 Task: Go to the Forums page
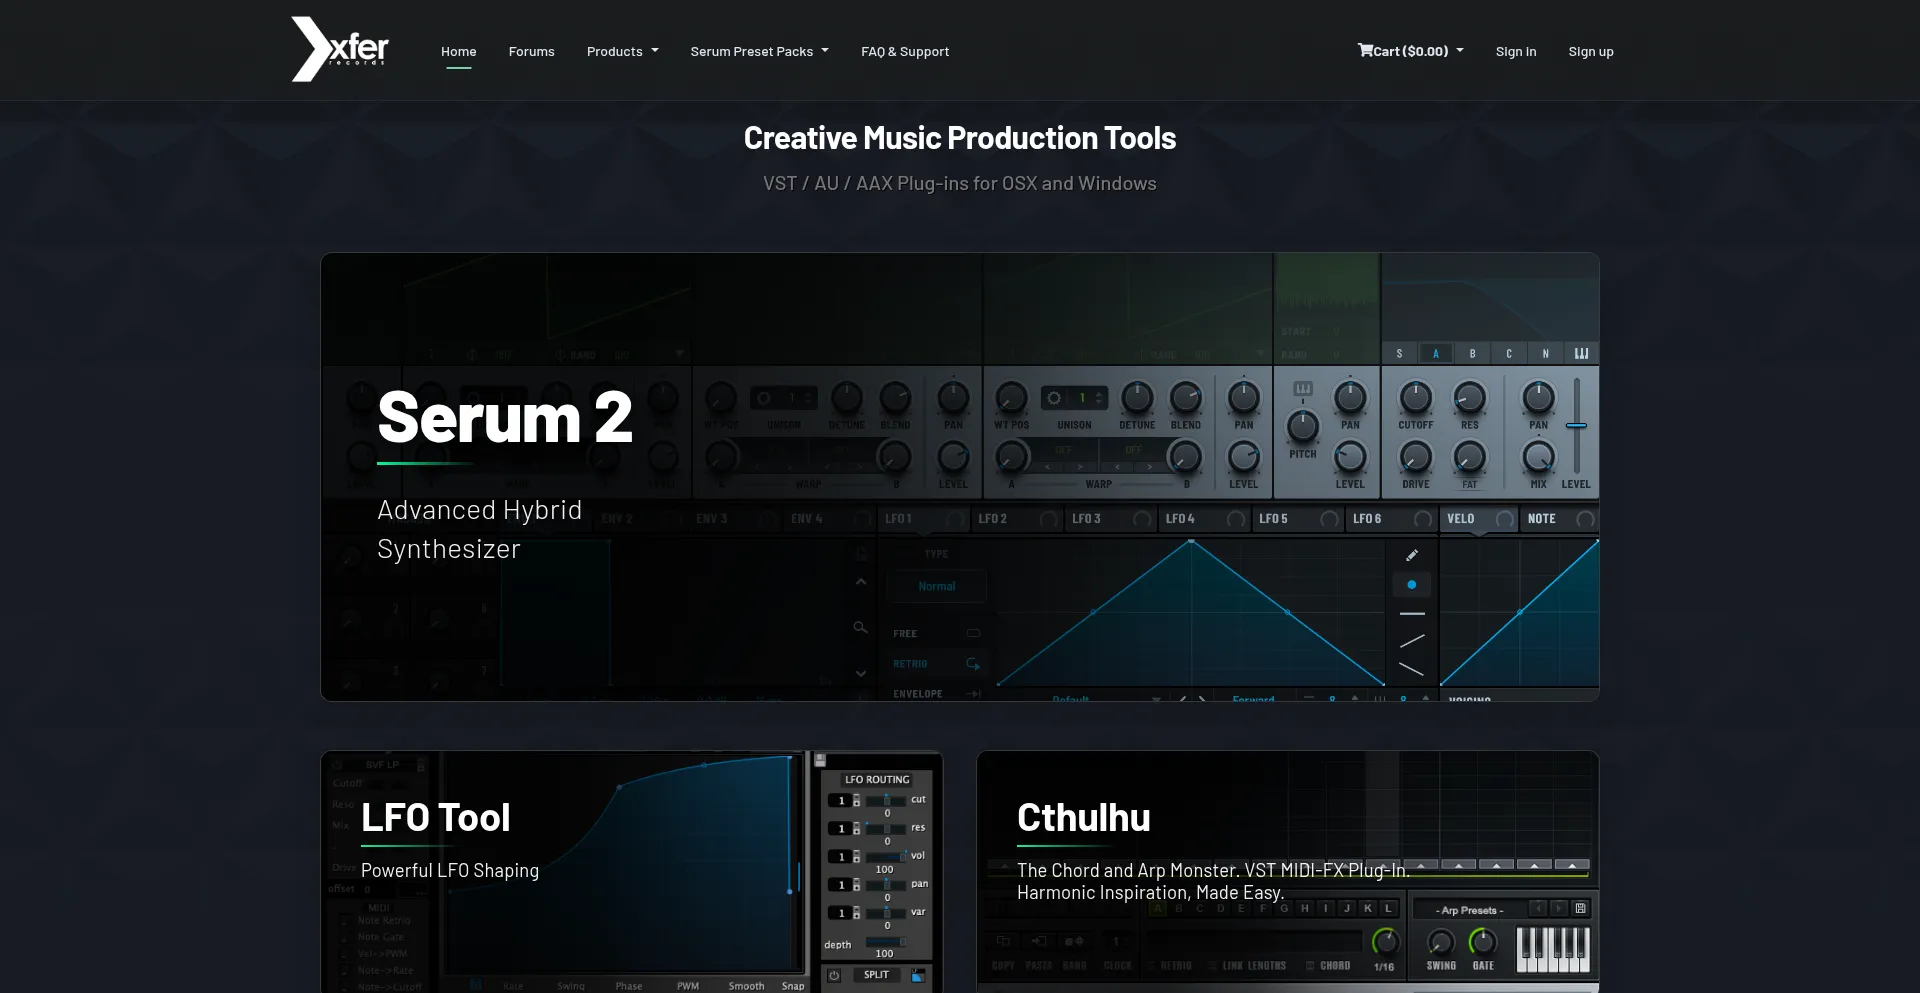[x=531, y=51]
